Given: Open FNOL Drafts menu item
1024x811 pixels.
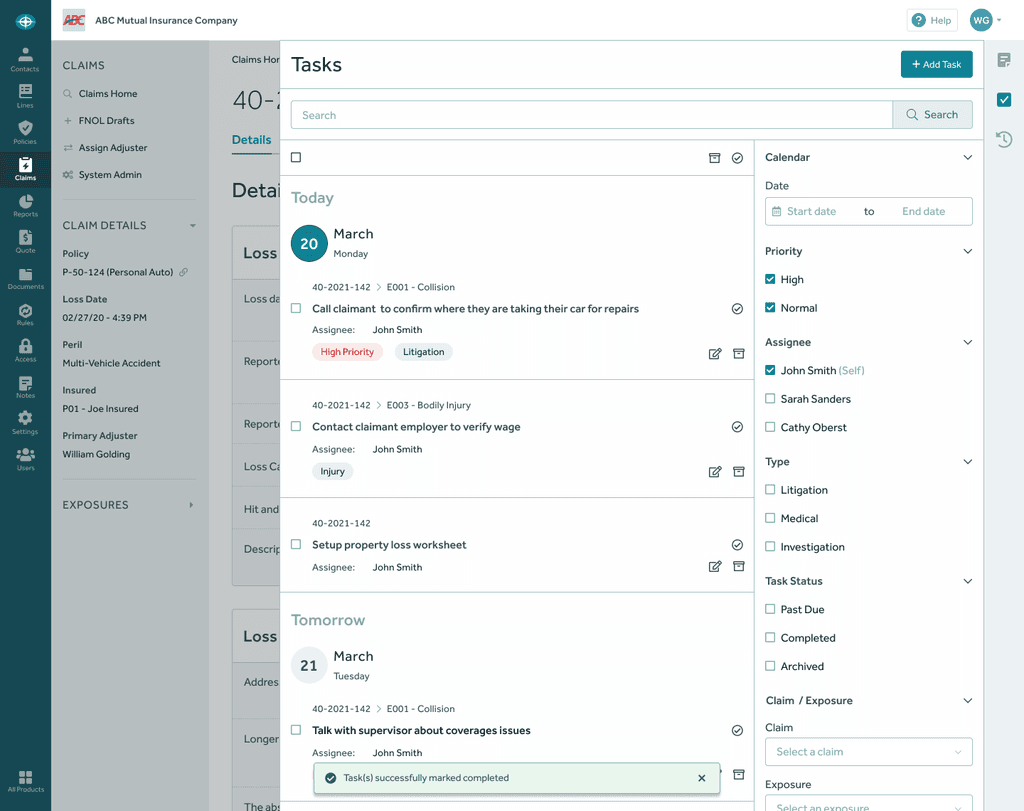Looking at the screenshot, I should click(106, 121).
